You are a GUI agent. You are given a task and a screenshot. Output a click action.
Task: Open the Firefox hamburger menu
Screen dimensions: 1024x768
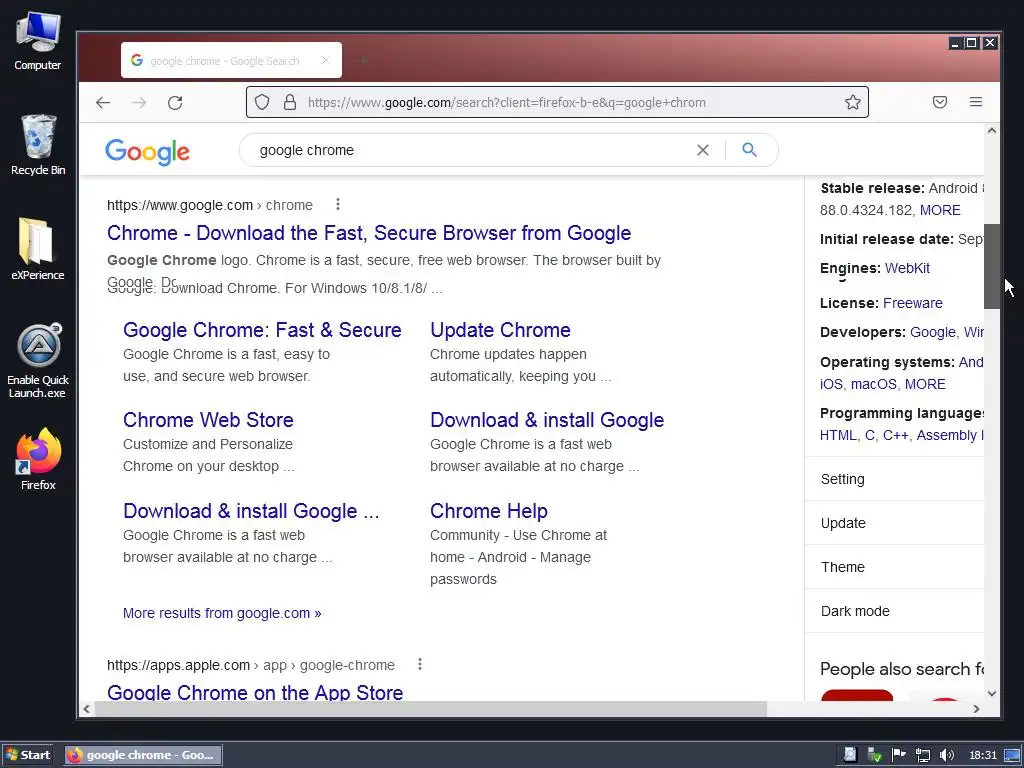point(976,102)
